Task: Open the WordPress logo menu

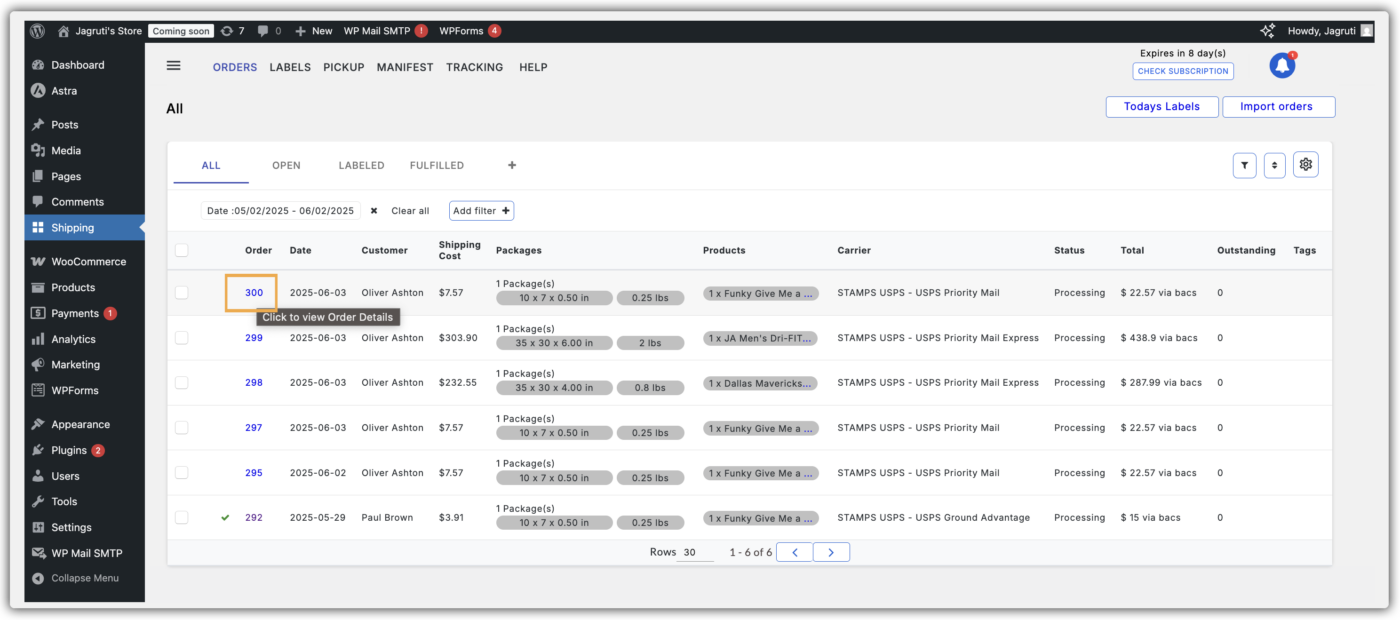Action: [37, 31]
